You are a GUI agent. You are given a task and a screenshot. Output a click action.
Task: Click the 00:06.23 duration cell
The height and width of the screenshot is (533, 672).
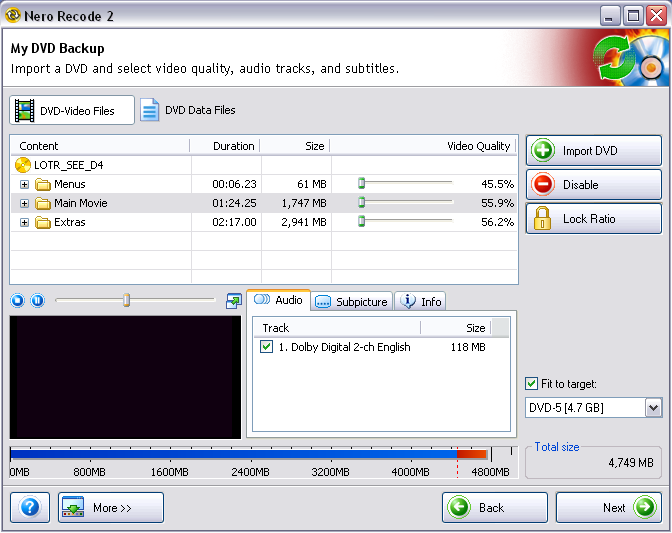[234, 184]
